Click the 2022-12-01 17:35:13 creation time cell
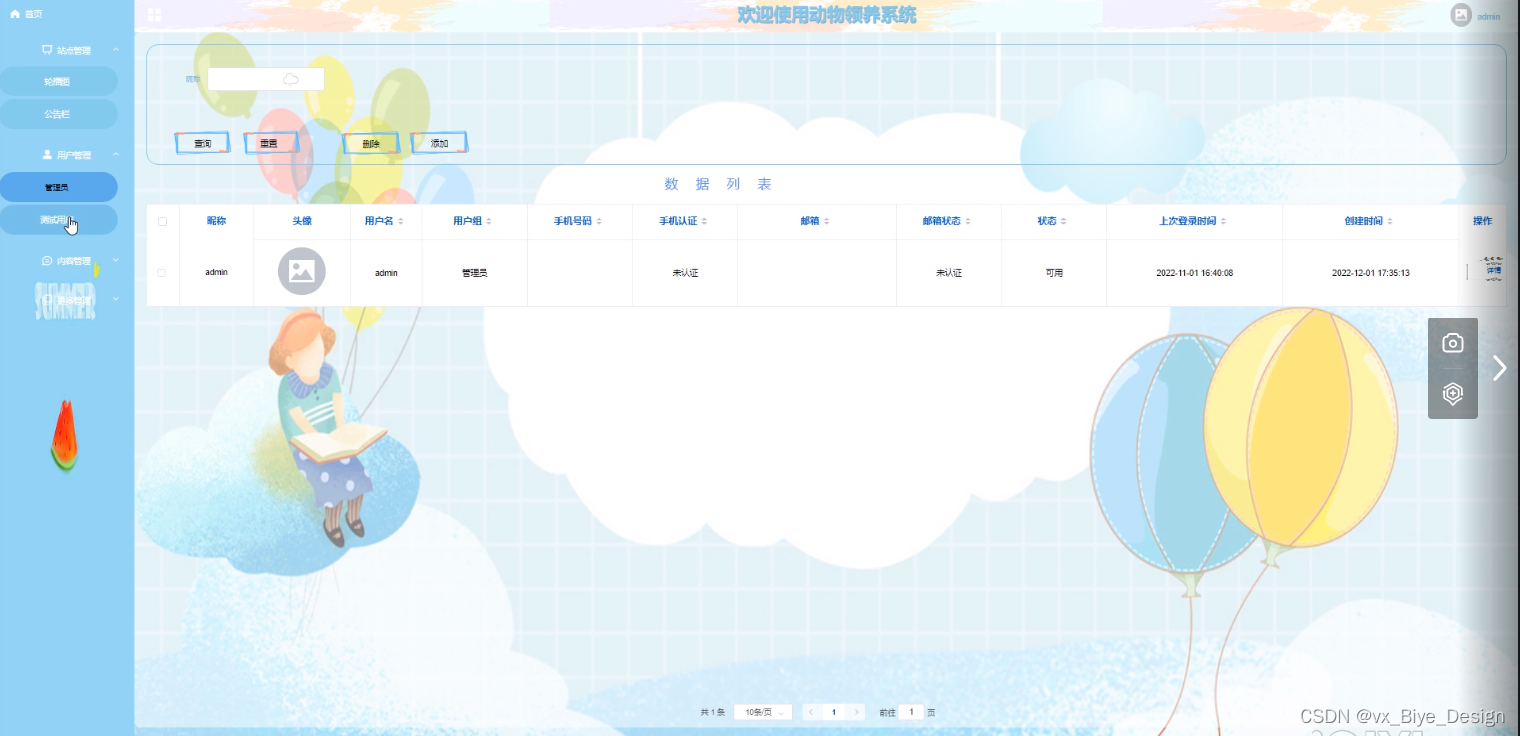 pyautogui.click(x=1370, y=272)
